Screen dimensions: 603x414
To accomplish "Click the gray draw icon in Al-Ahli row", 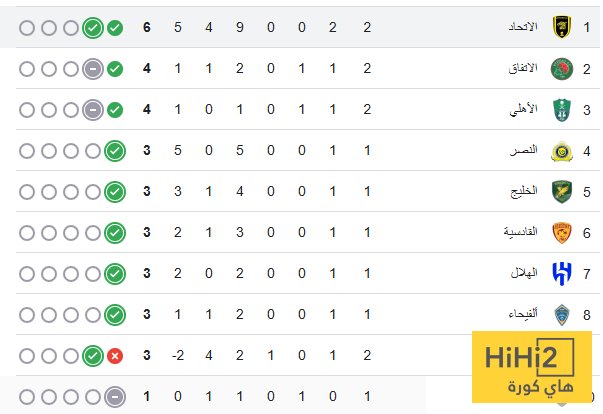I will pos(92,109).
